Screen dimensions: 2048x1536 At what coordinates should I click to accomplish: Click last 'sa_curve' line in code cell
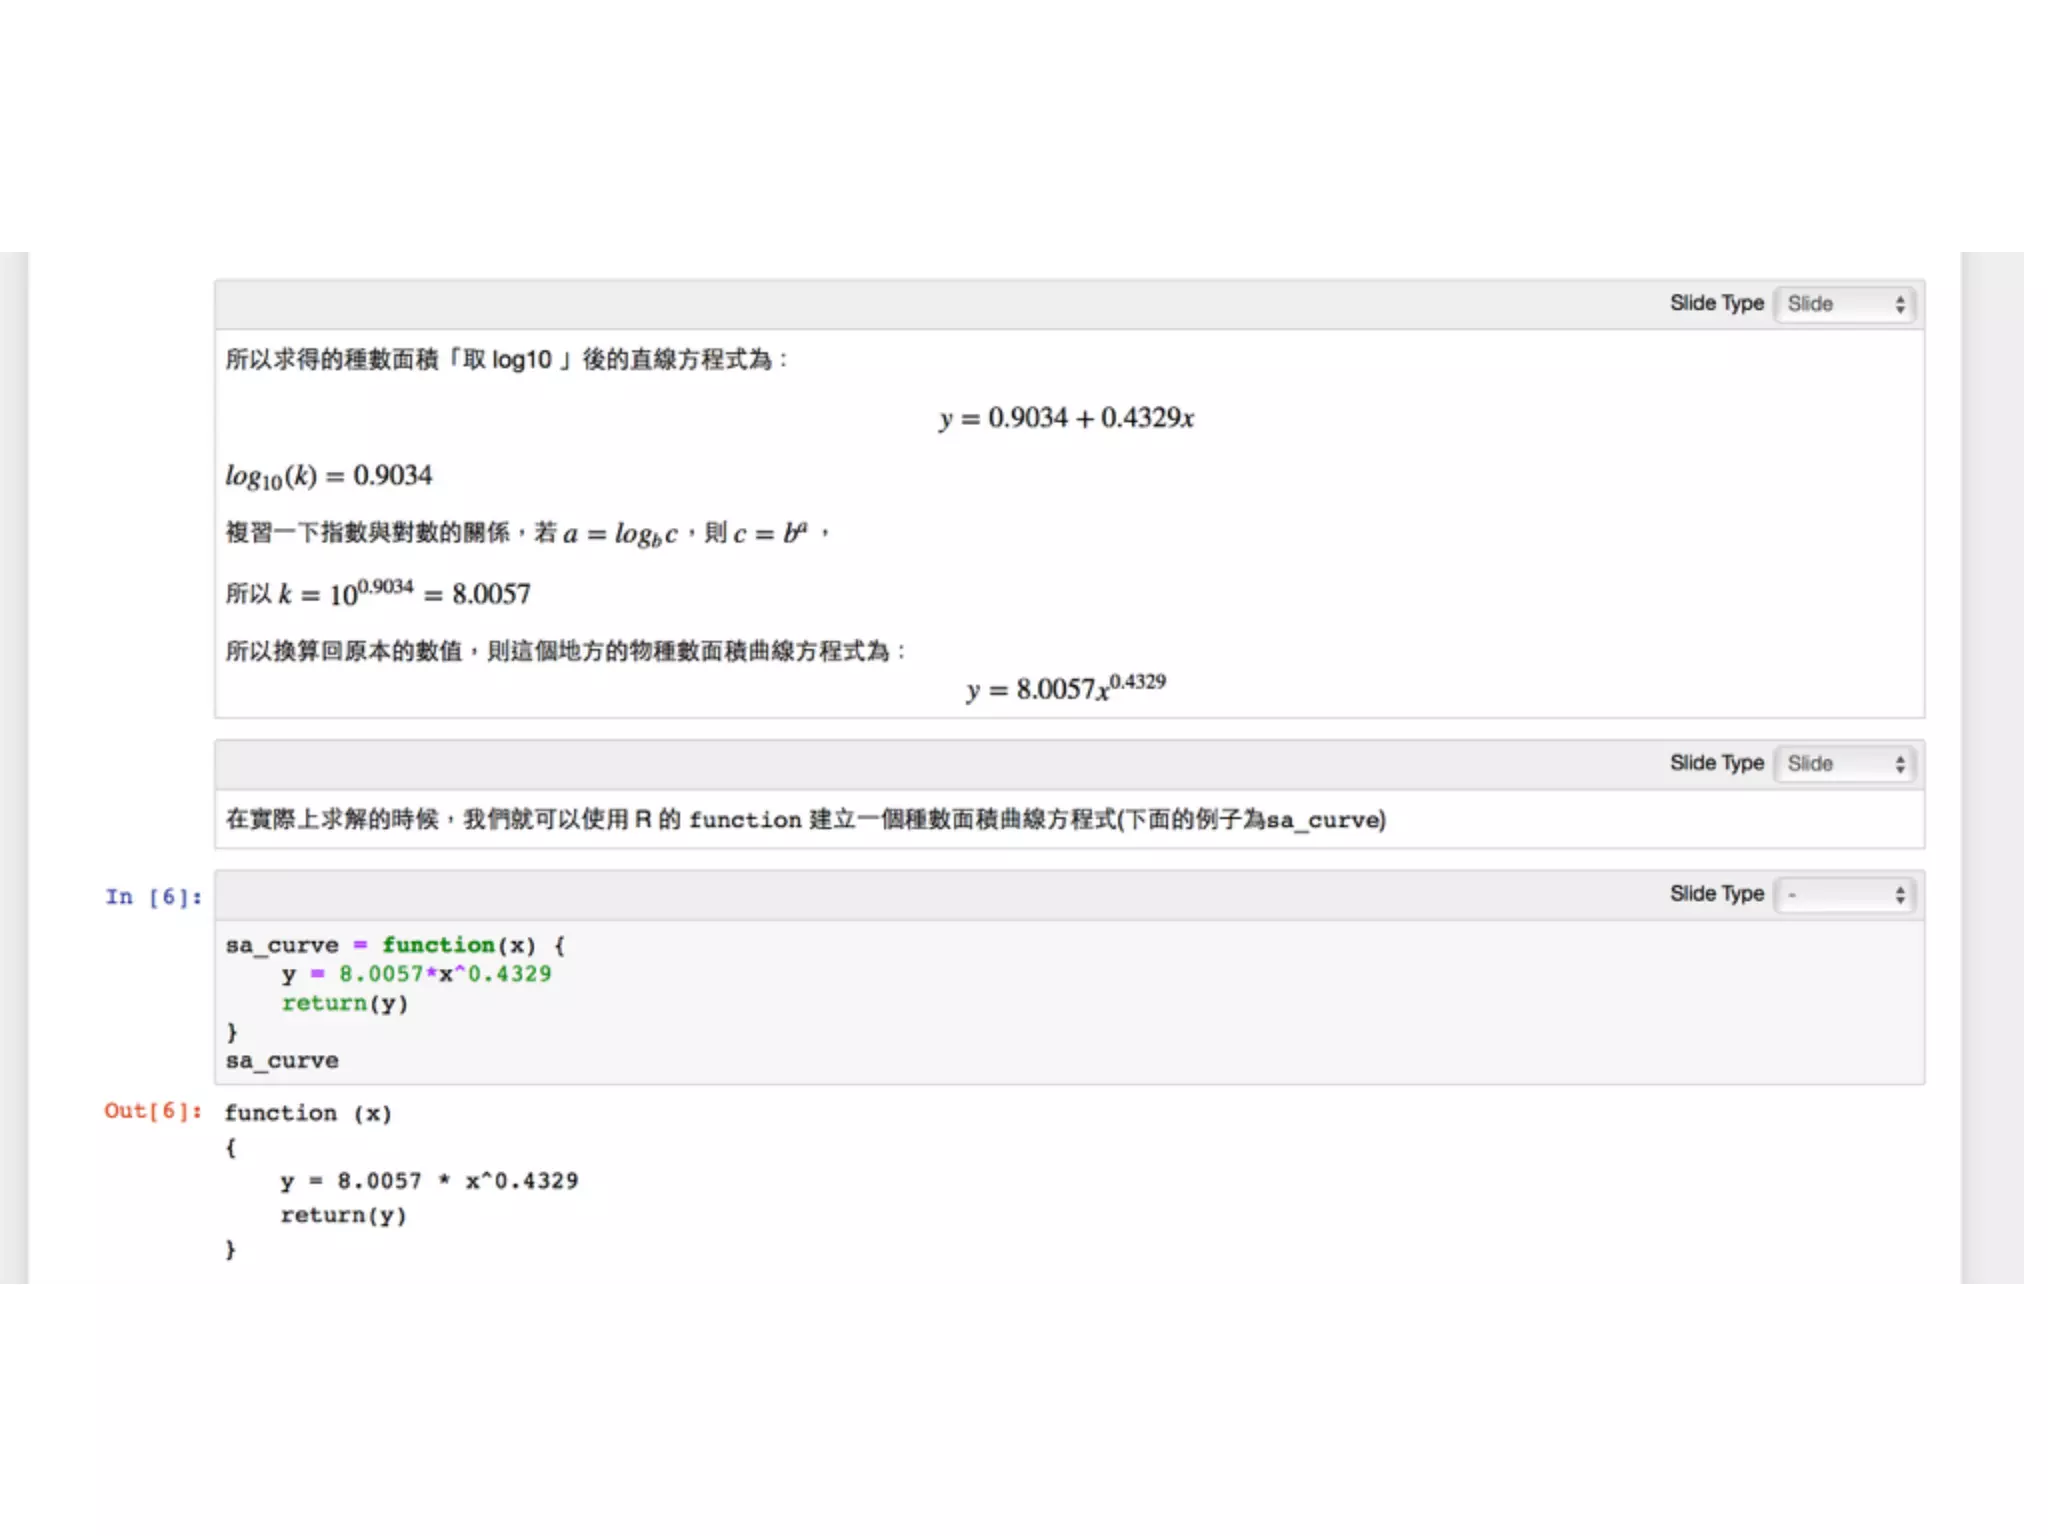[282, 1060]
